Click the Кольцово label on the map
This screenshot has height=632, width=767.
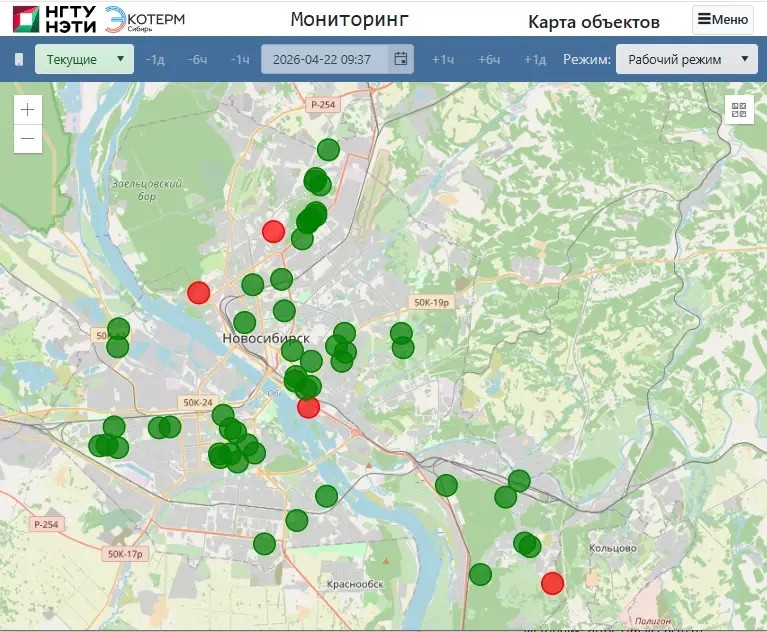coord(612,548)
